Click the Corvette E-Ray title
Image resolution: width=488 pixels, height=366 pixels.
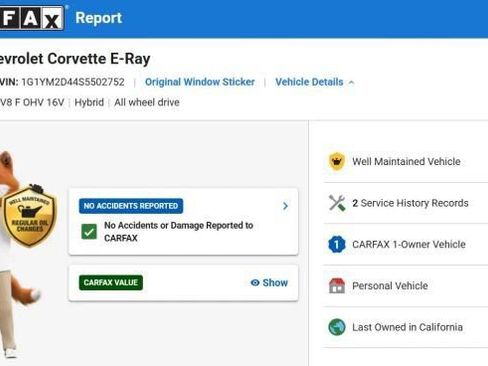pyautogui.click(x=75, y=59)
